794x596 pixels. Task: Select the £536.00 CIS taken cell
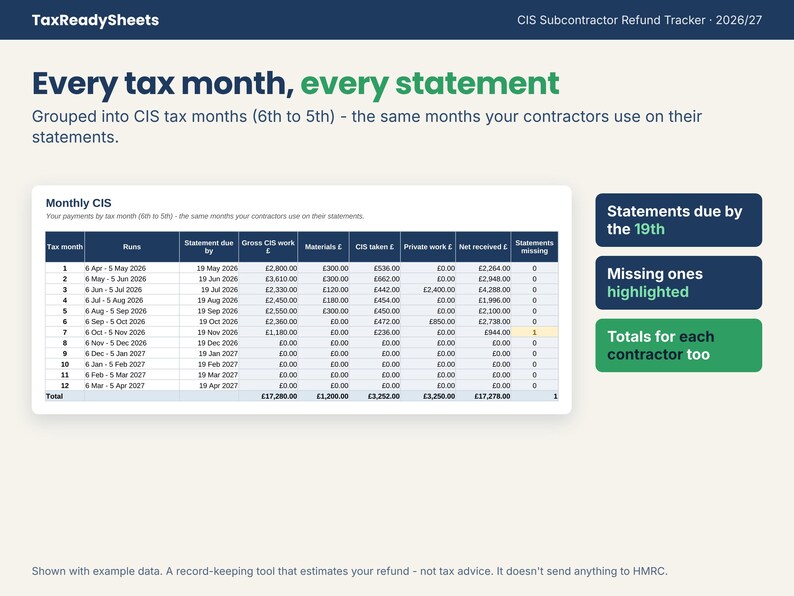click(374, 268)
